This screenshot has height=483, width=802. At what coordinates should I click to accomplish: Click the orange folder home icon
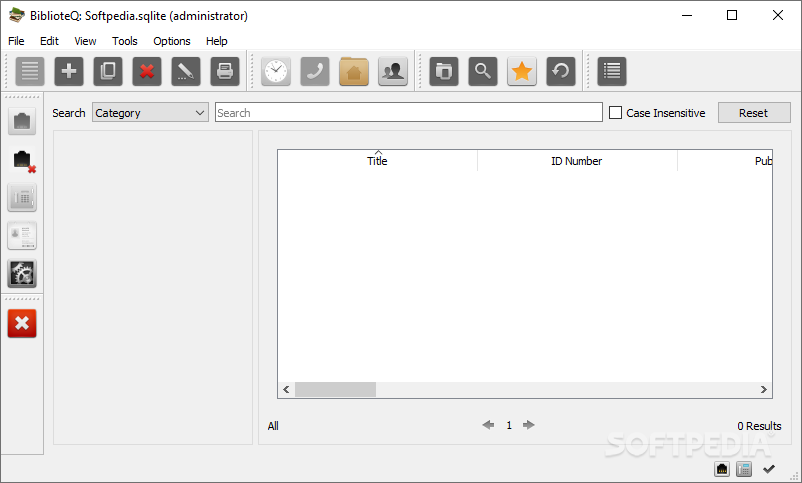354,71
